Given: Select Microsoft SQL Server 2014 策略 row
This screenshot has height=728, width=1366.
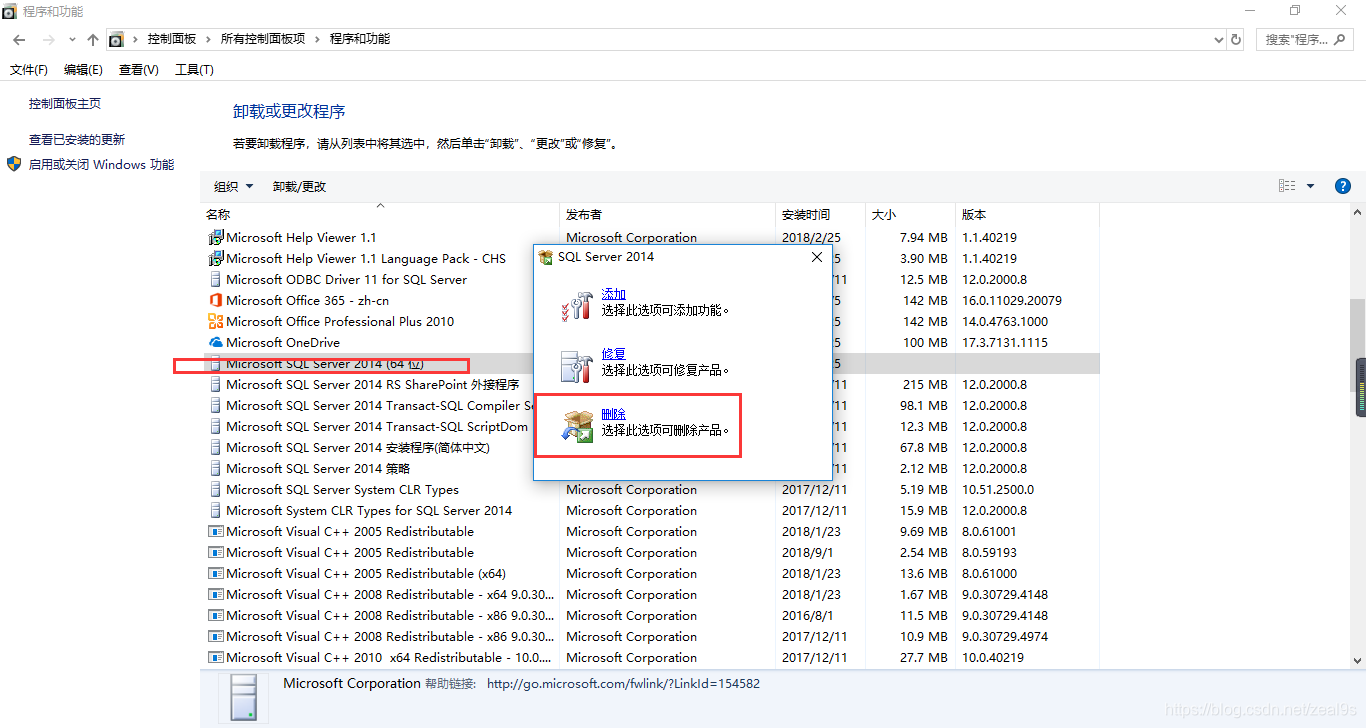Looking at the screenshot, I should 651,469.
